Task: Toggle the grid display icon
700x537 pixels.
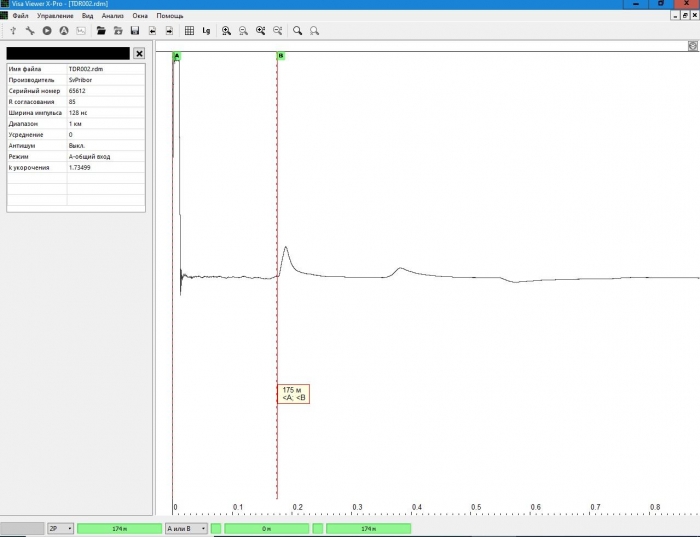Action: (x=189, y=31)
